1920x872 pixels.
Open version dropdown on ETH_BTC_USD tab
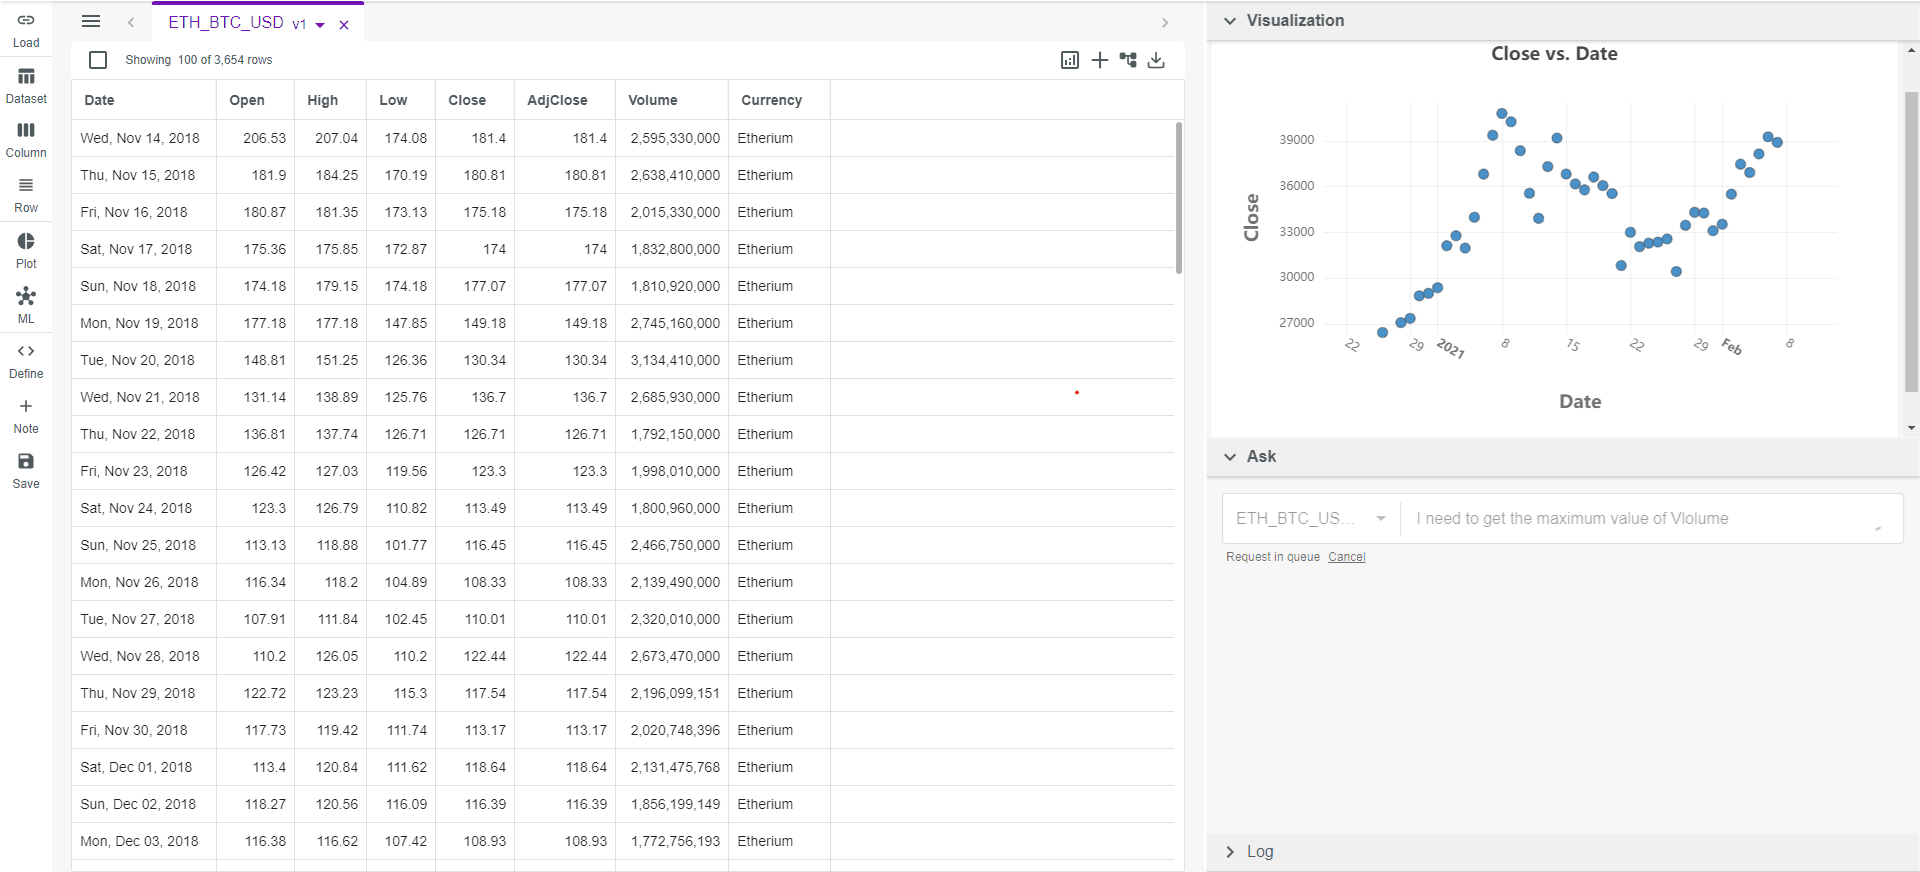(320, 25)
